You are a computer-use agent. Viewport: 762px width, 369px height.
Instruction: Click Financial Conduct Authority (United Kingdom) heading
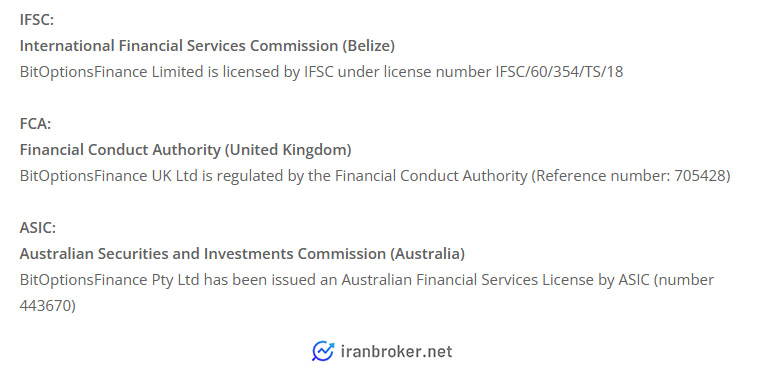pyautogui.click(x=185, y=150)
